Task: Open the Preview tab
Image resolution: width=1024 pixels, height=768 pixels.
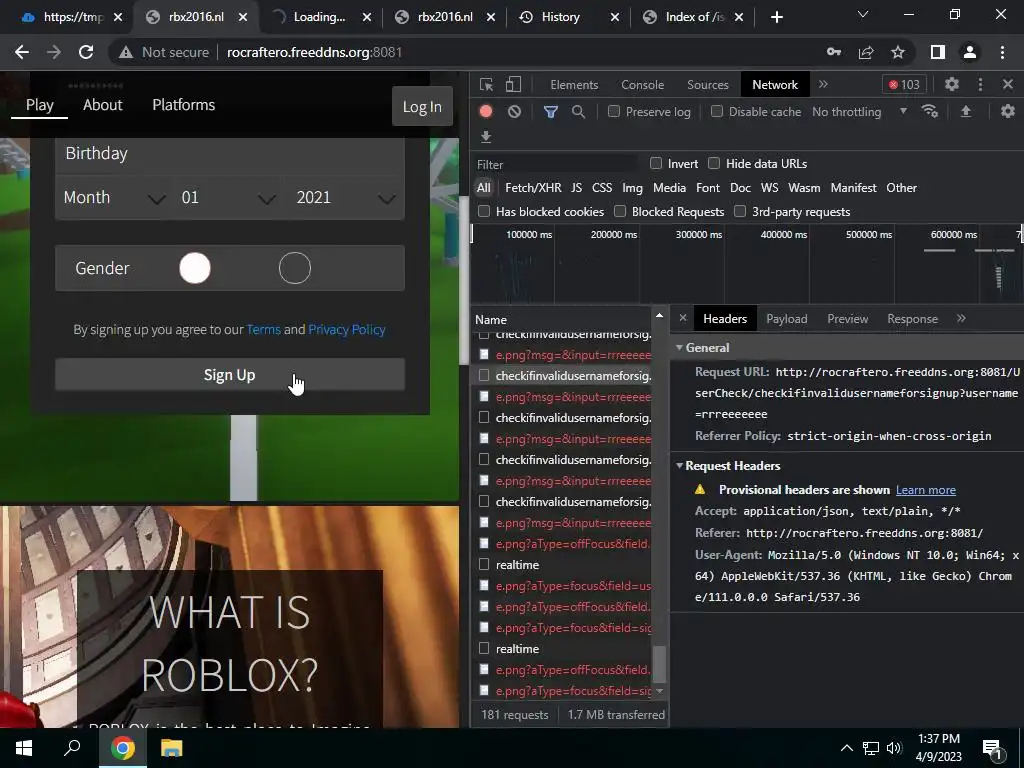Action: [x=848, y=318]
